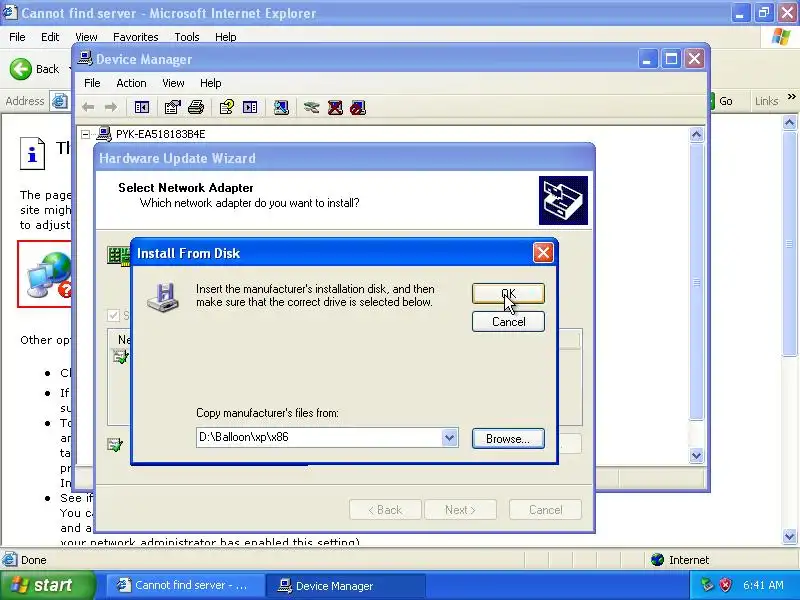Cancel the Install From Disk dialog
This screenshot has width=800, height=600.
(508, 321)
